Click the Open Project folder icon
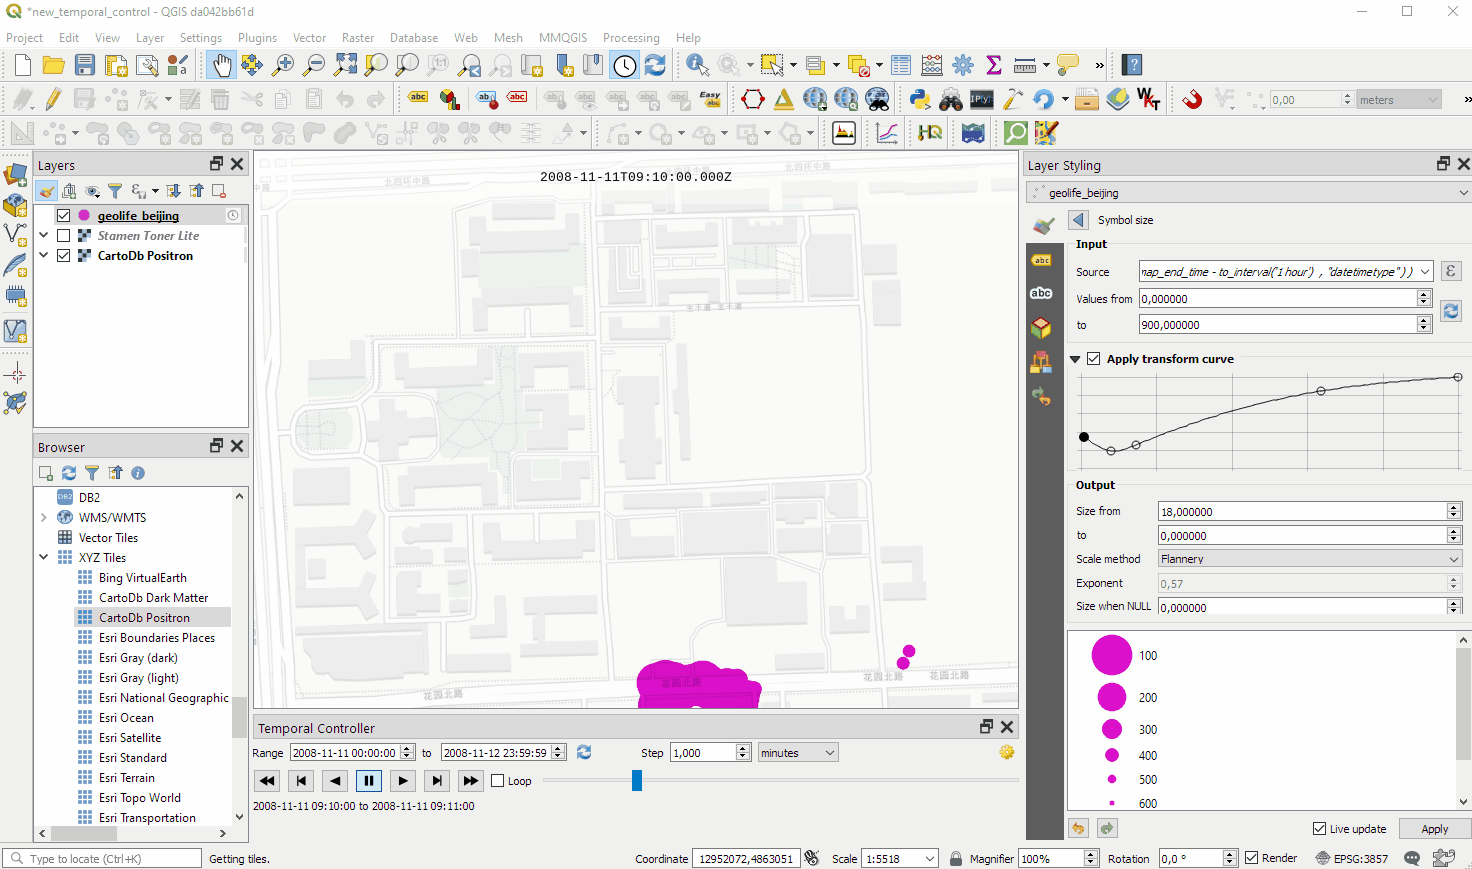 tap(54, 66)
